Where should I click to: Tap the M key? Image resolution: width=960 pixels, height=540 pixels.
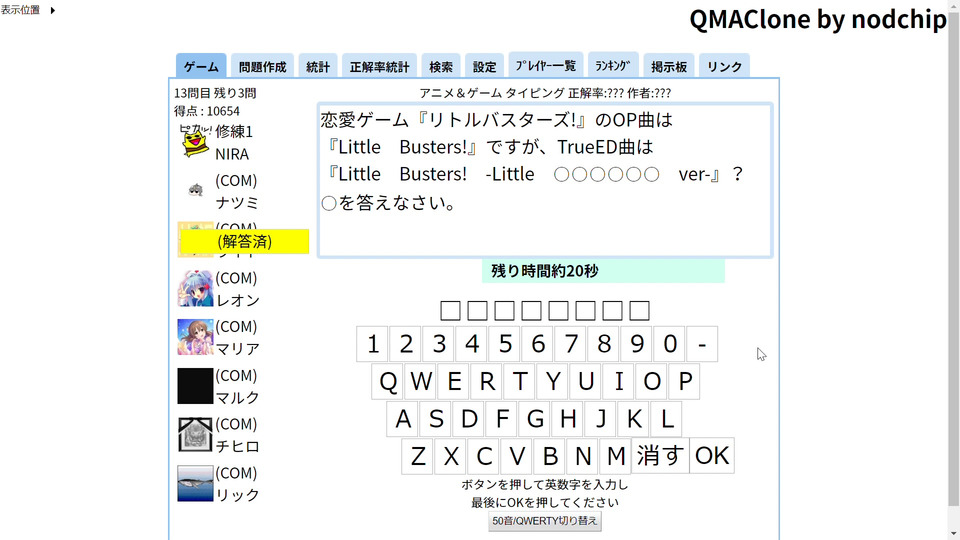point(616,456)
